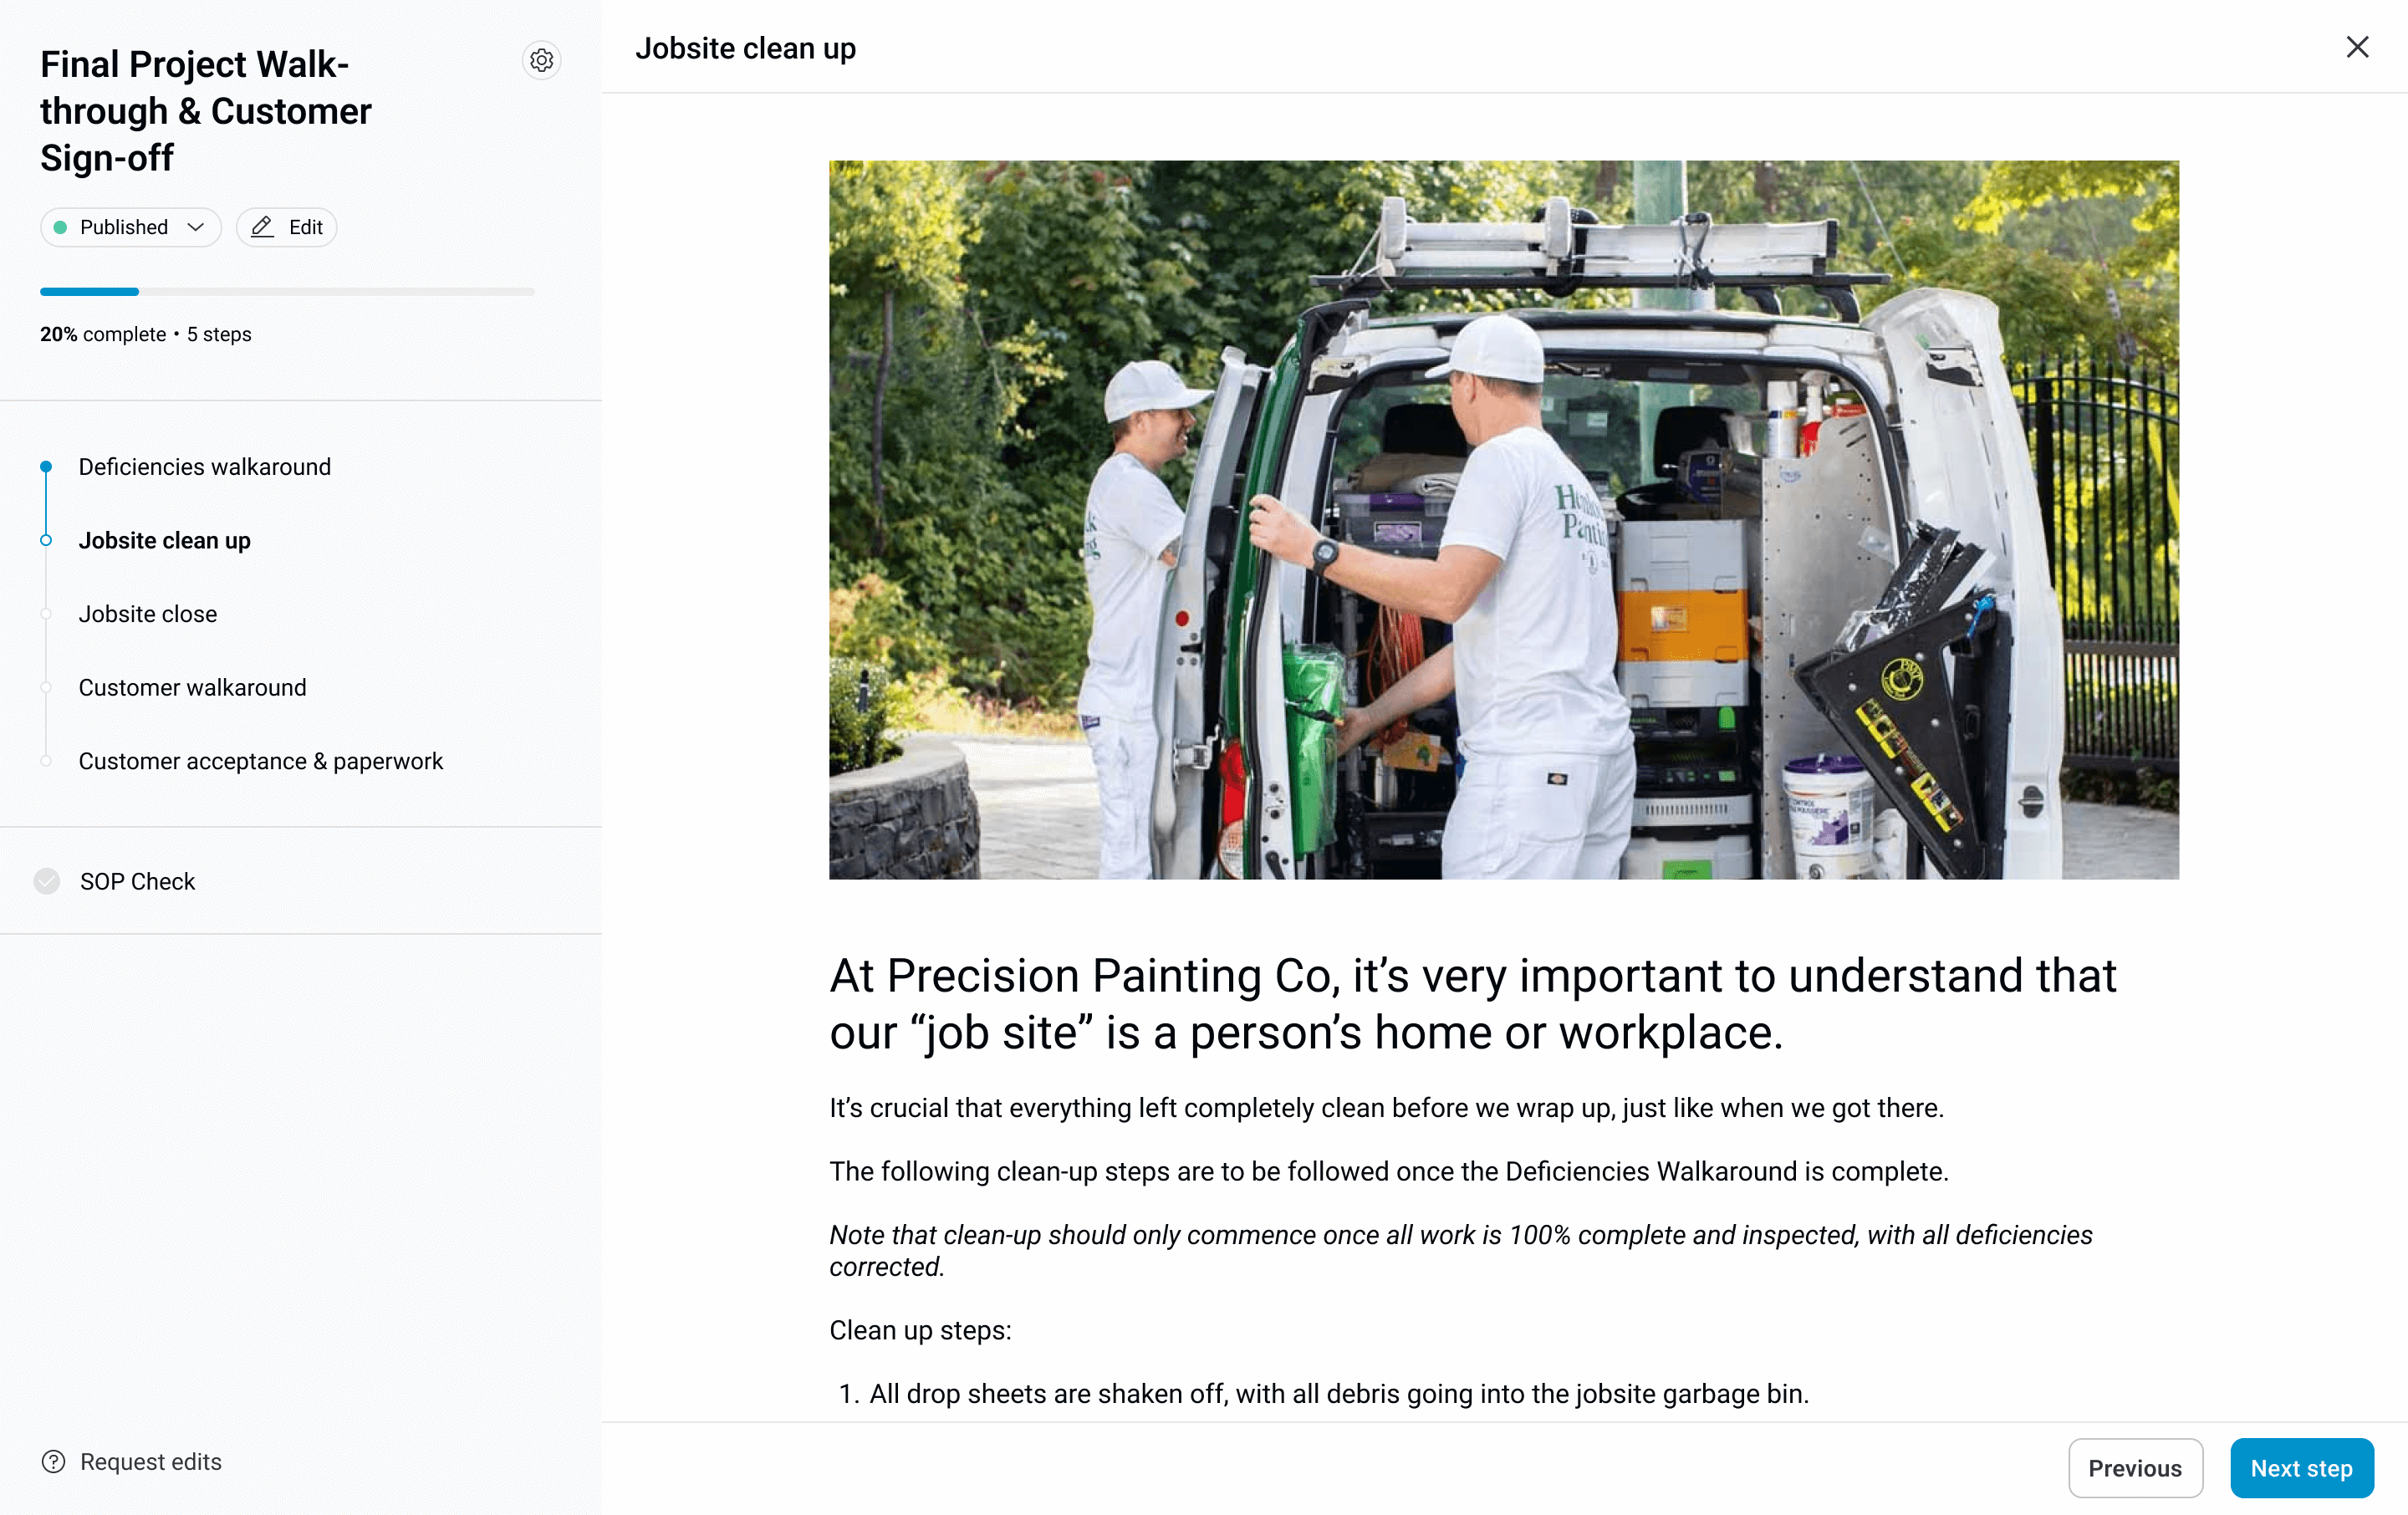Open the painters van photo

click(x=1504, y=520)
